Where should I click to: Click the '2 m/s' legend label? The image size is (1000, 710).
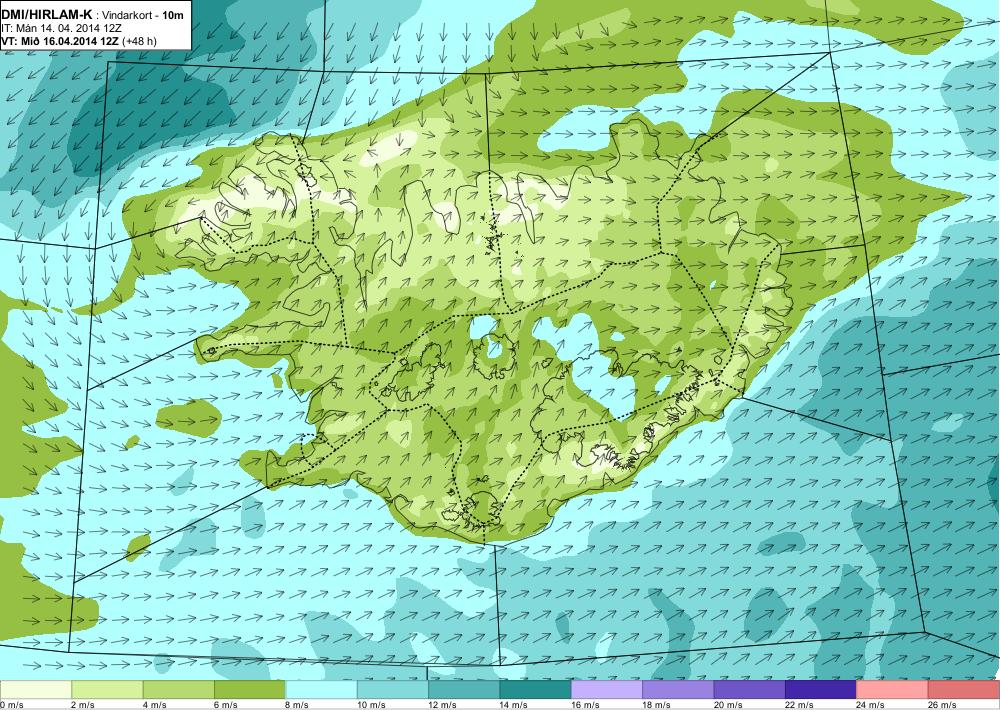click(83, 705)
